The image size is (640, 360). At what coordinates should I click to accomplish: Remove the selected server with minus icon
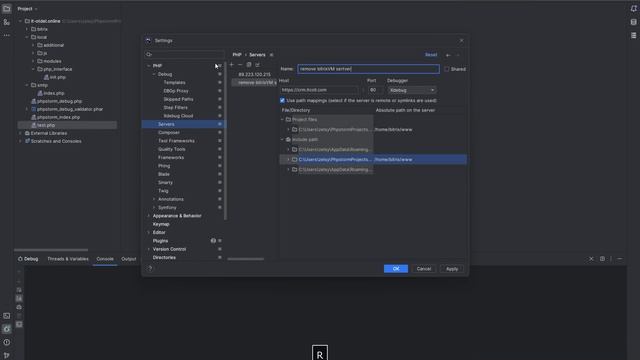[x=240, y=64]
